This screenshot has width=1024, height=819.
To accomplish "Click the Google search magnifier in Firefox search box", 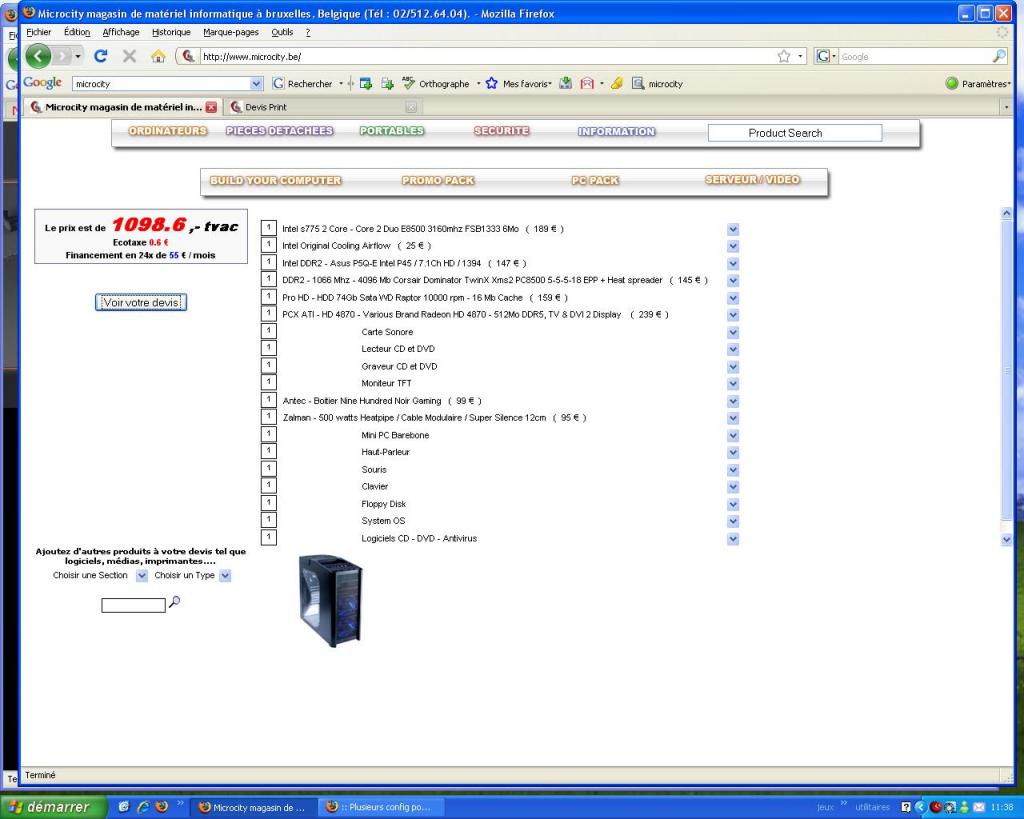I will tap(999, 56).
